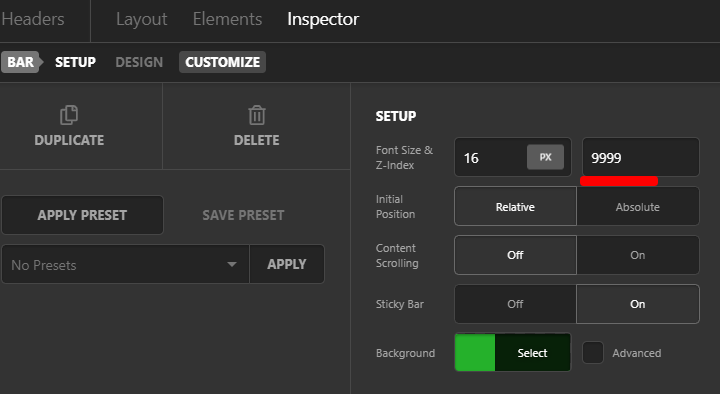The width and height of the screenshot is (720, 394).
Task: Click the SETUP heading in the right panel
Action: (396, 116)
